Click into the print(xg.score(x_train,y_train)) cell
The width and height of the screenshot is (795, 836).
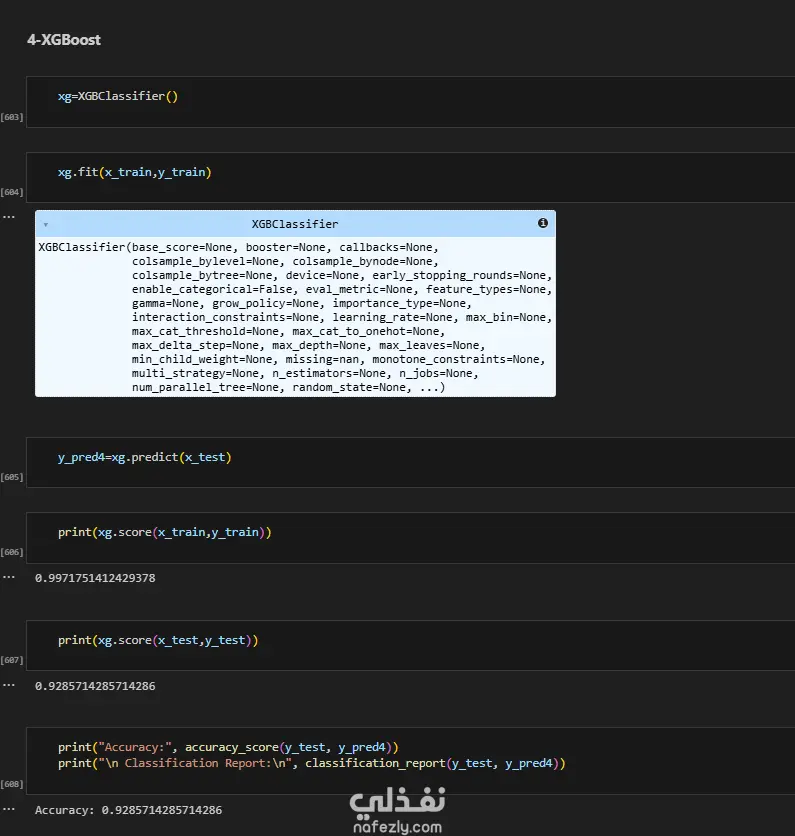(x=411, y=538)
